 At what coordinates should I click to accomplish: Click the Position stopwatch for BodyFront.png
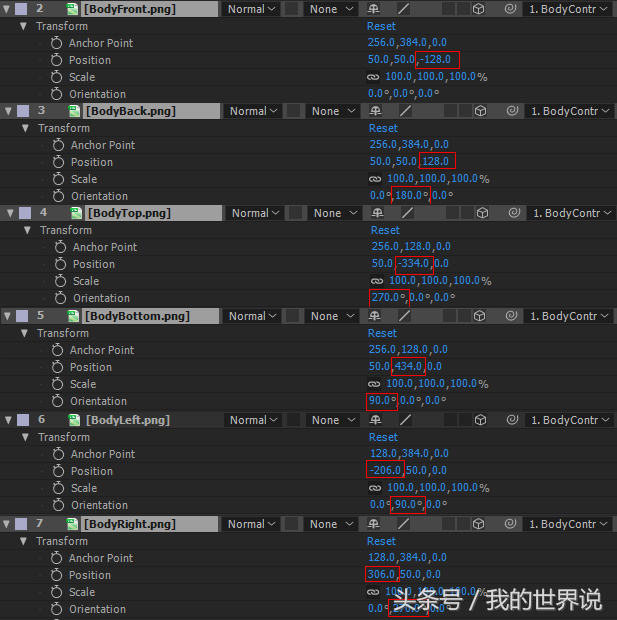click(58, 60)
